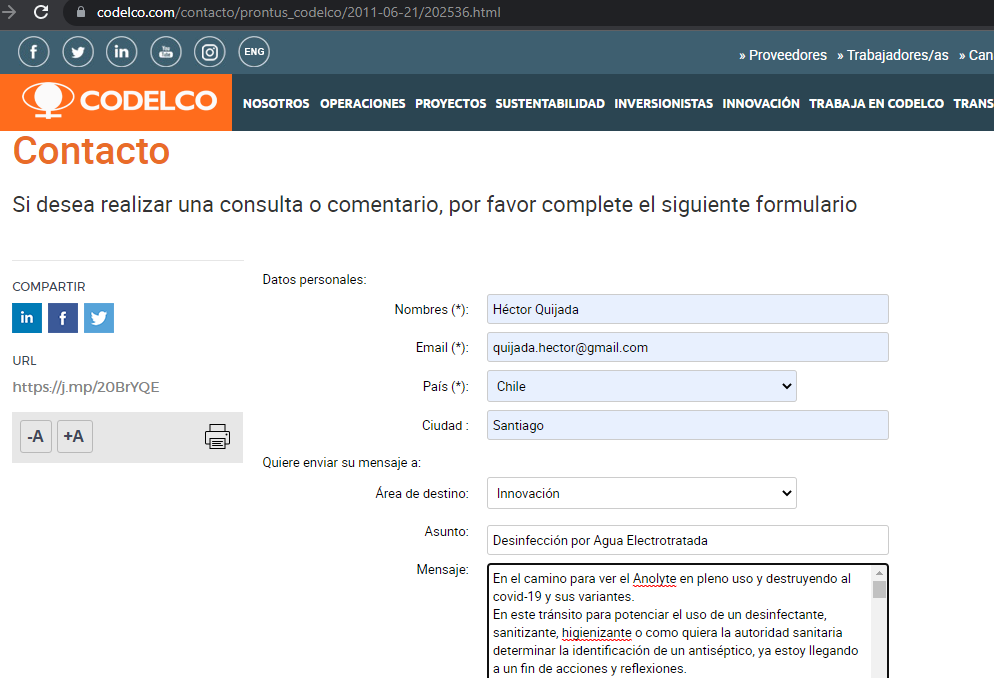Open the Operaciones menu
994x678 pixels.
pyautogui.click(x=363, y=103)
